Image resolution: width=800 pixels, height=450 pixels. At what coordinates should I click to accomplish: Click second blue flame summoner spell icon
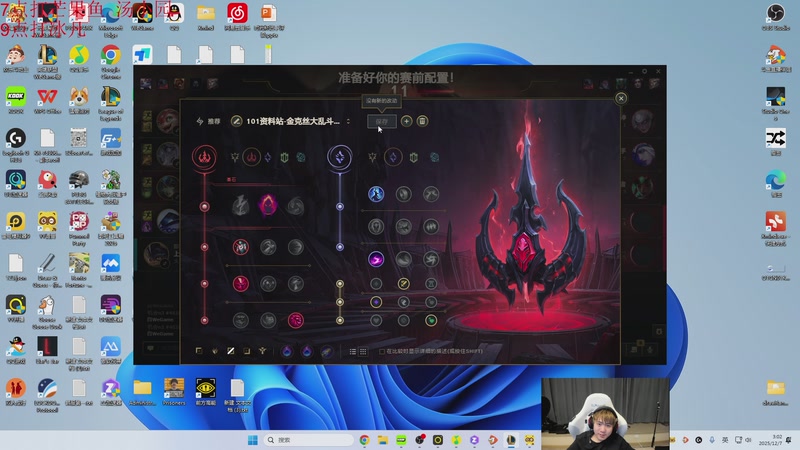(307, 351)
